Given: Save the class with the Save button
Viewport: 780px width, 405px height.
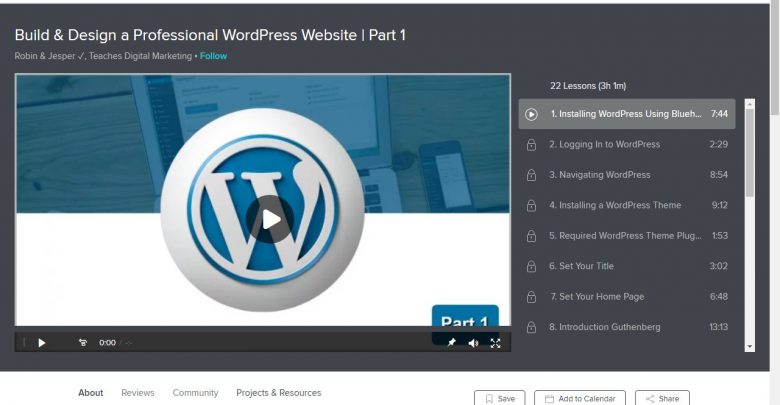Looking at the screenshot, I should tap(499, 398).
